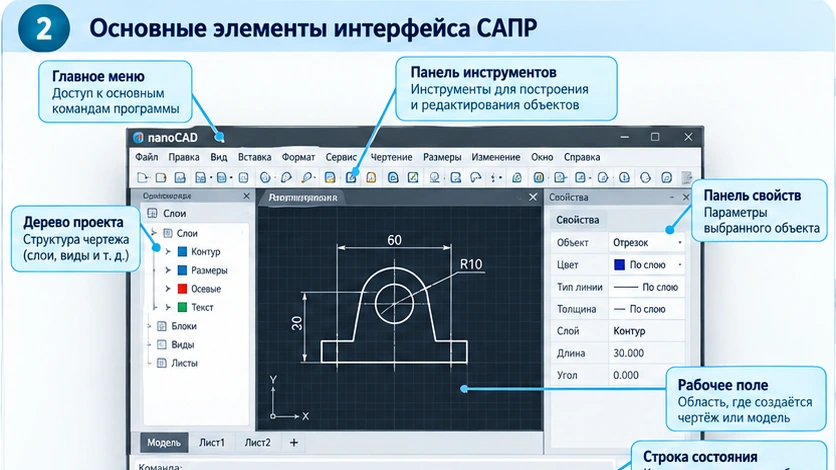Image resolution: width=836 pixels, height=470 pixels.
Task: Open the Справка menu
Action: point(582,157)
